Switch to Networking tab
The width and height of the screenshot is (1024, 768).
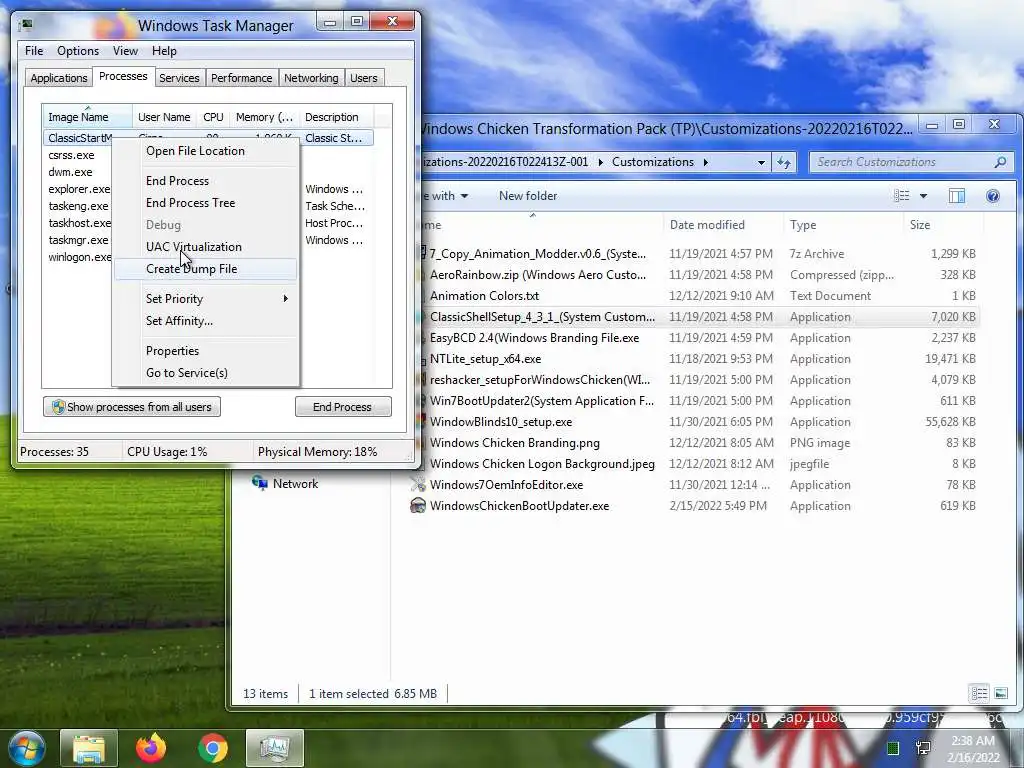311,78
